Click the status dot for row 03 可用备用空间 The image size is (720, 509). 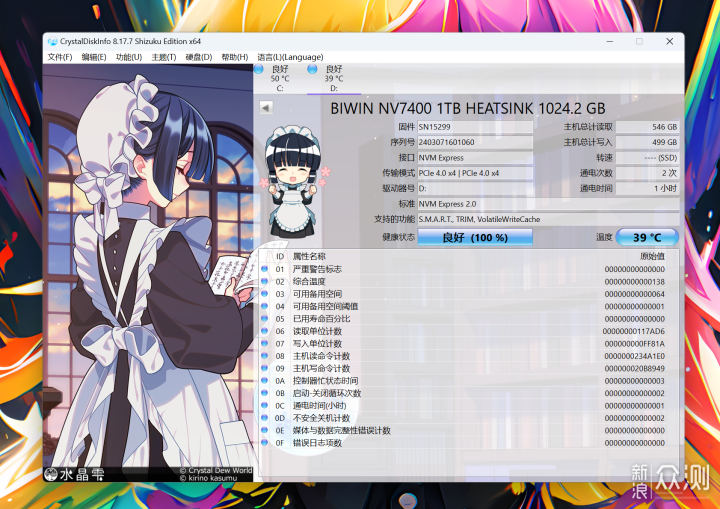[x=264, y=294]
